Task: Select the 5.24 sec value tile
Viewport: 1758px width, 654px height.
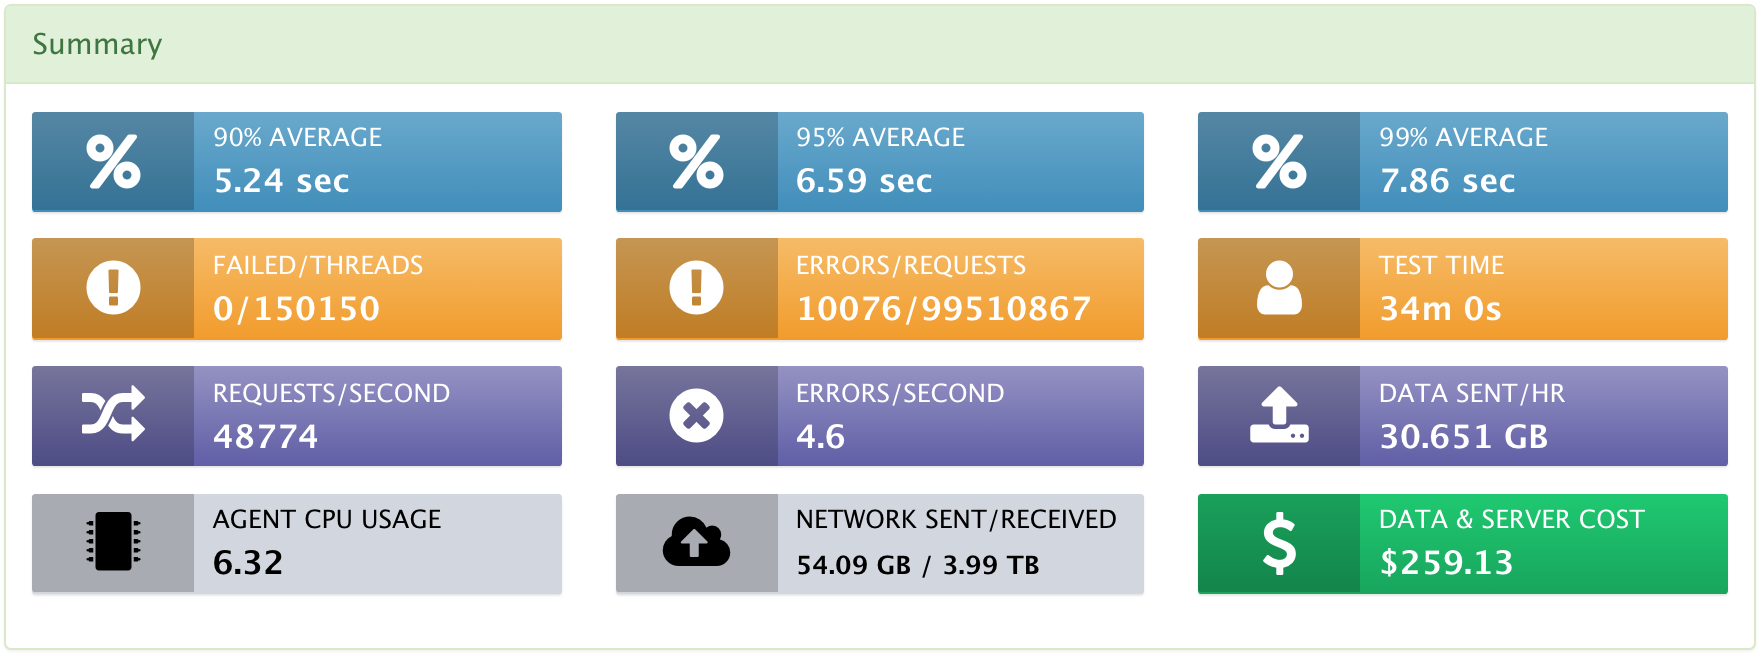Action: [x=297, y=162]
